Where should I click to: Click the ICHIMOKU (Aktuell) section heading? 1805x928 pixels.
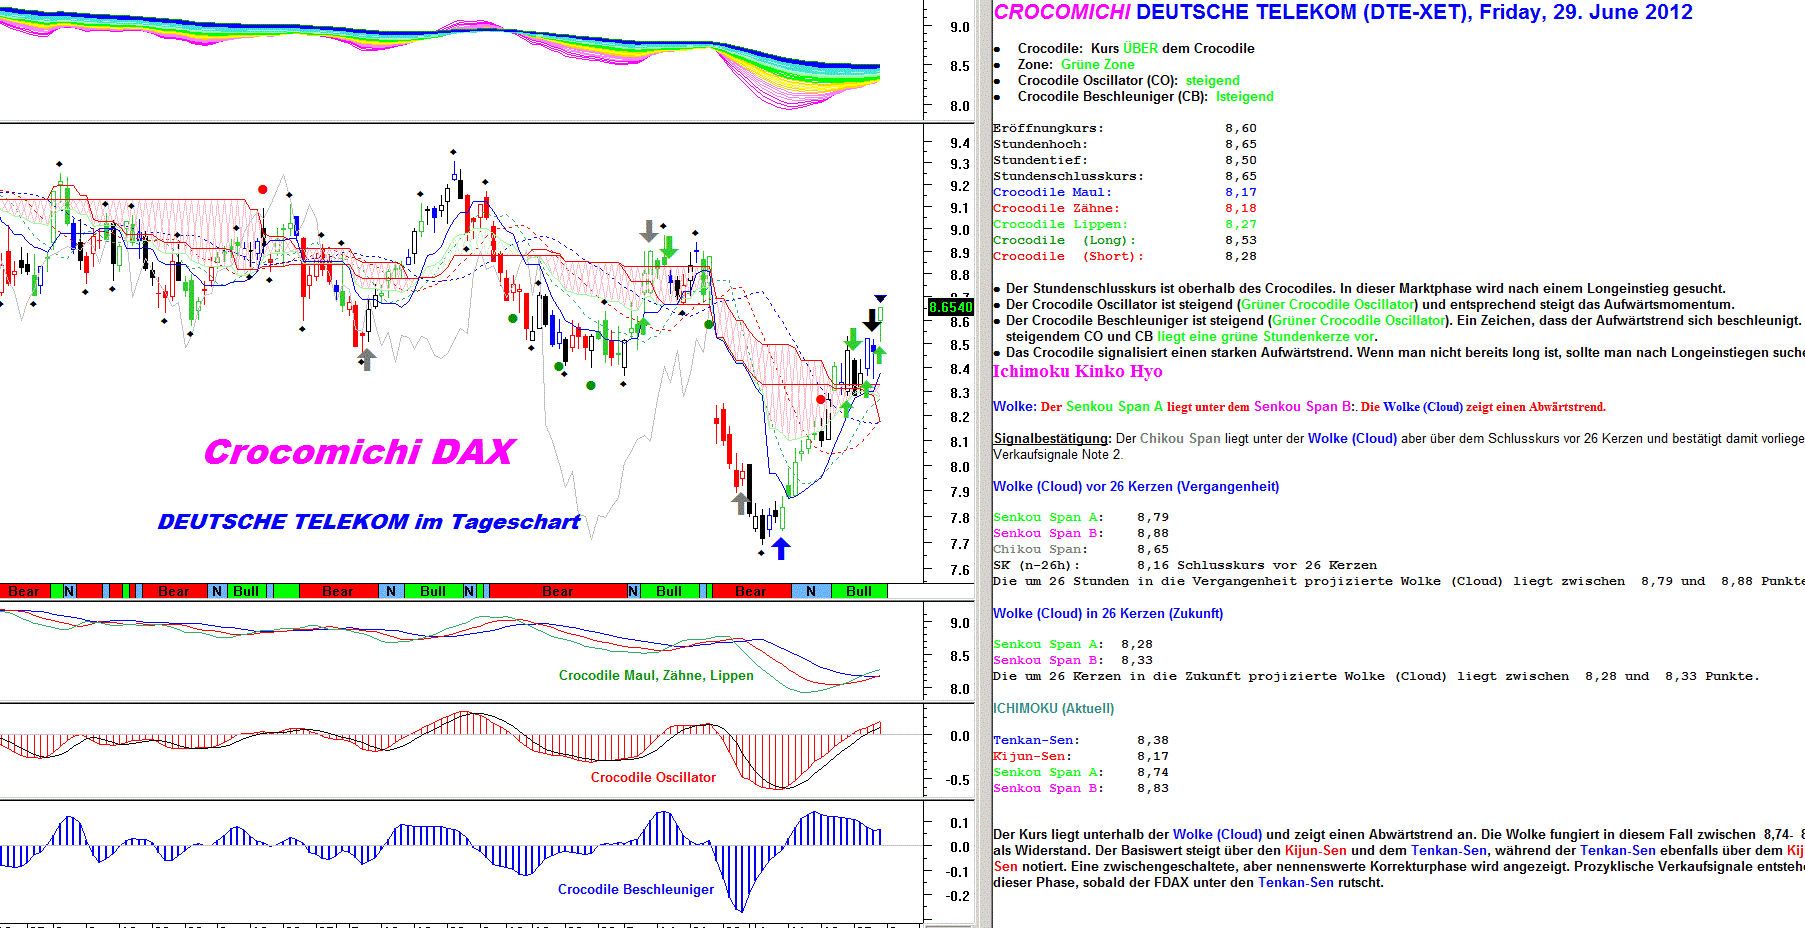click(1053, 708)
